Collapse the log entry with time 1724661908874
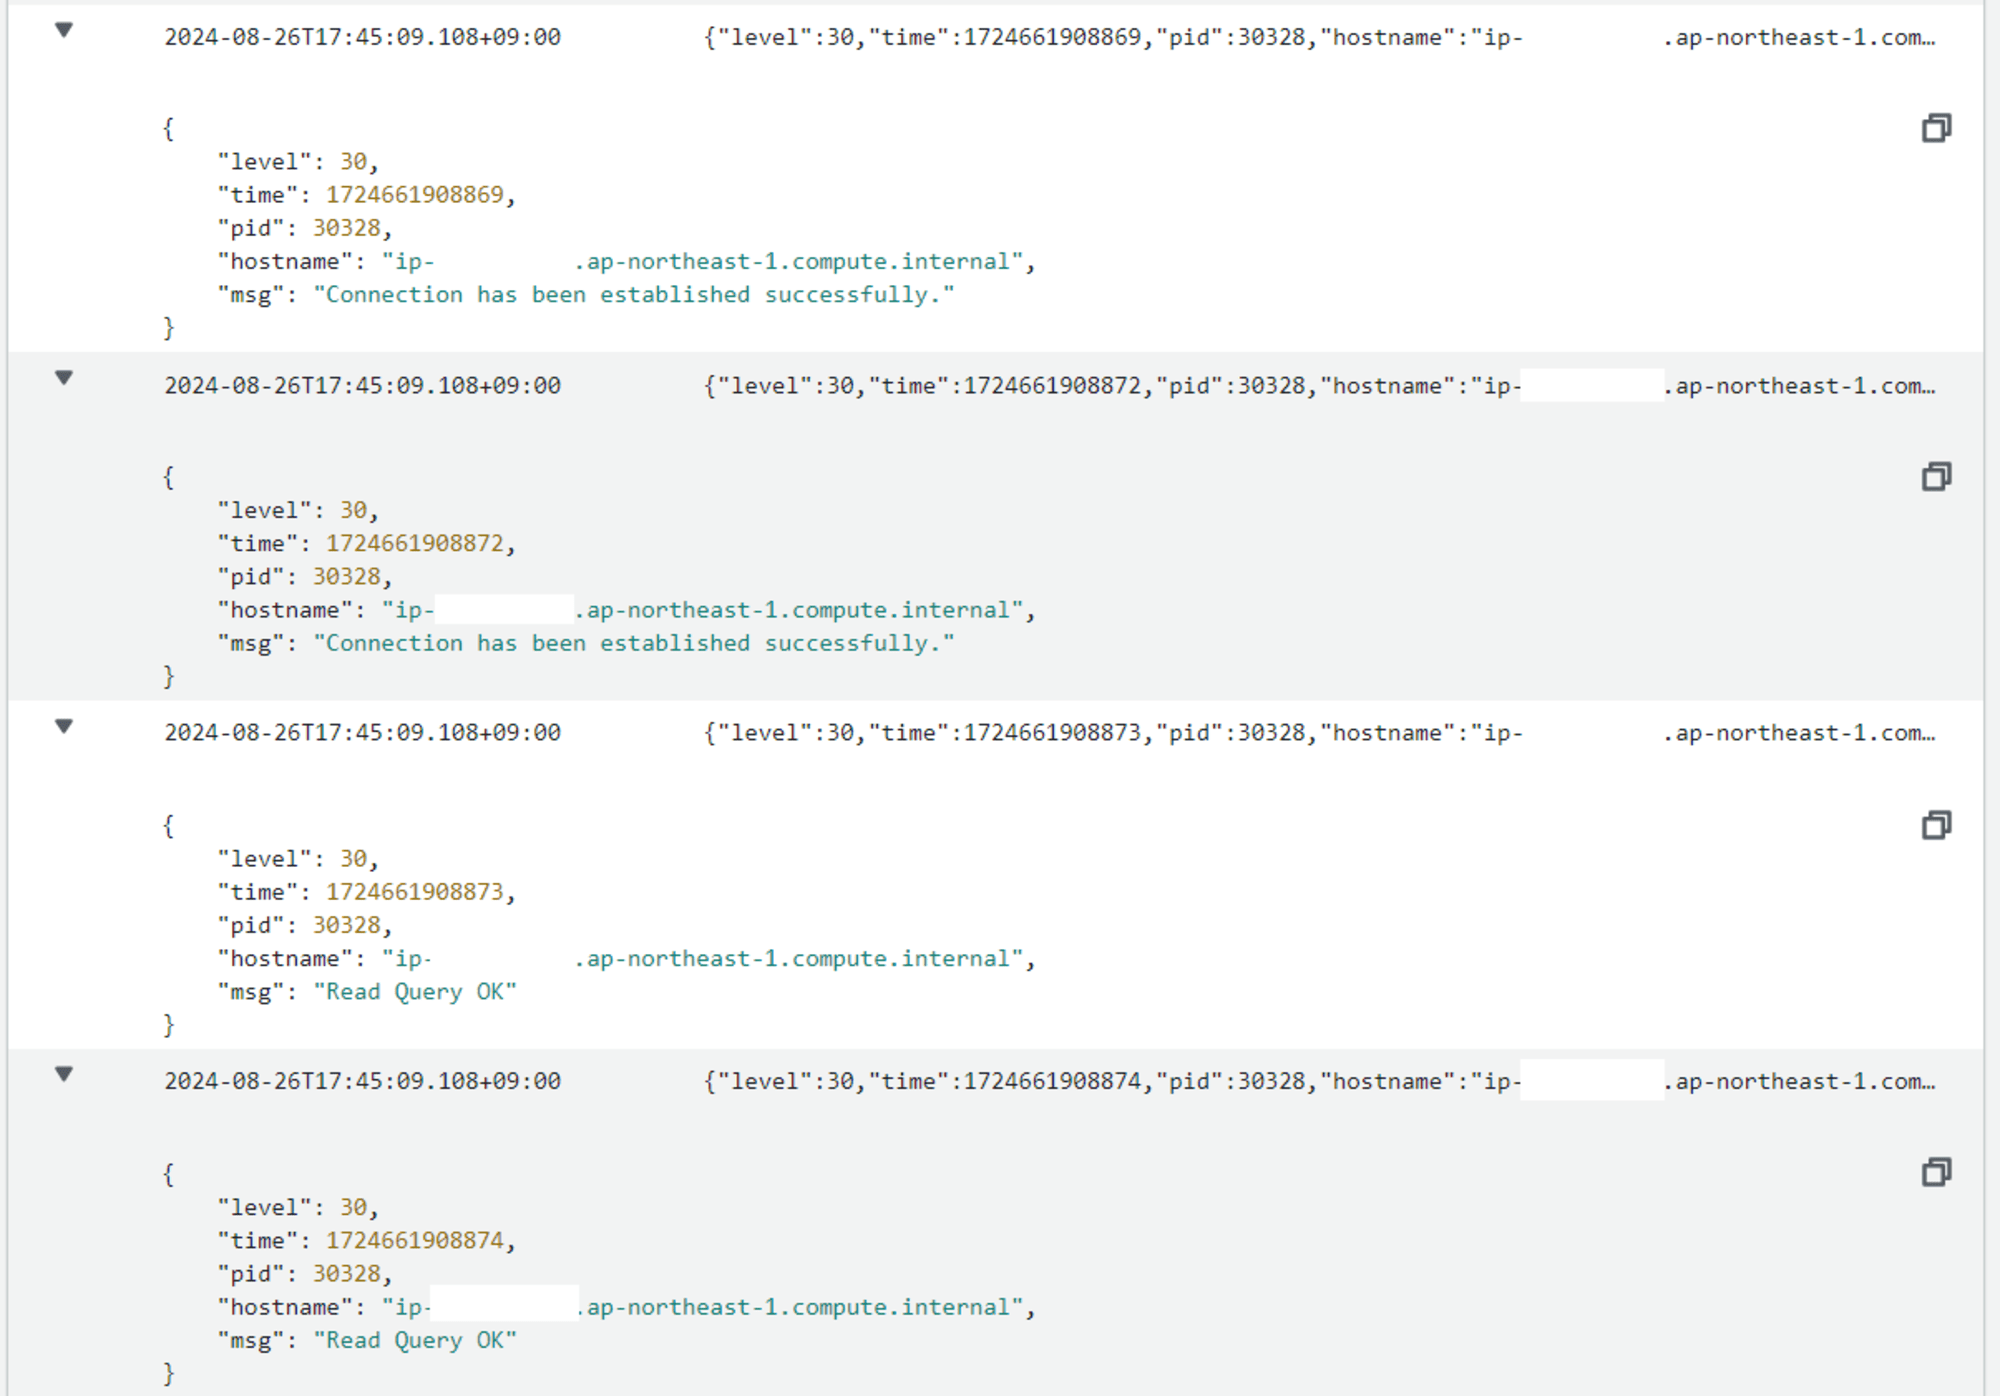 64,1075
